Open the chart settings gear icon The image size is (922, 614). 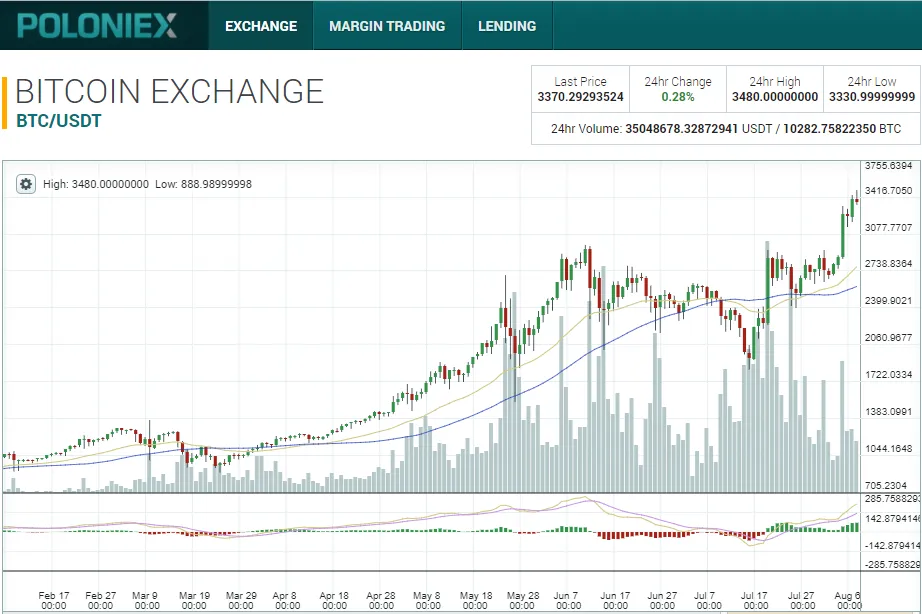[25, 184]
